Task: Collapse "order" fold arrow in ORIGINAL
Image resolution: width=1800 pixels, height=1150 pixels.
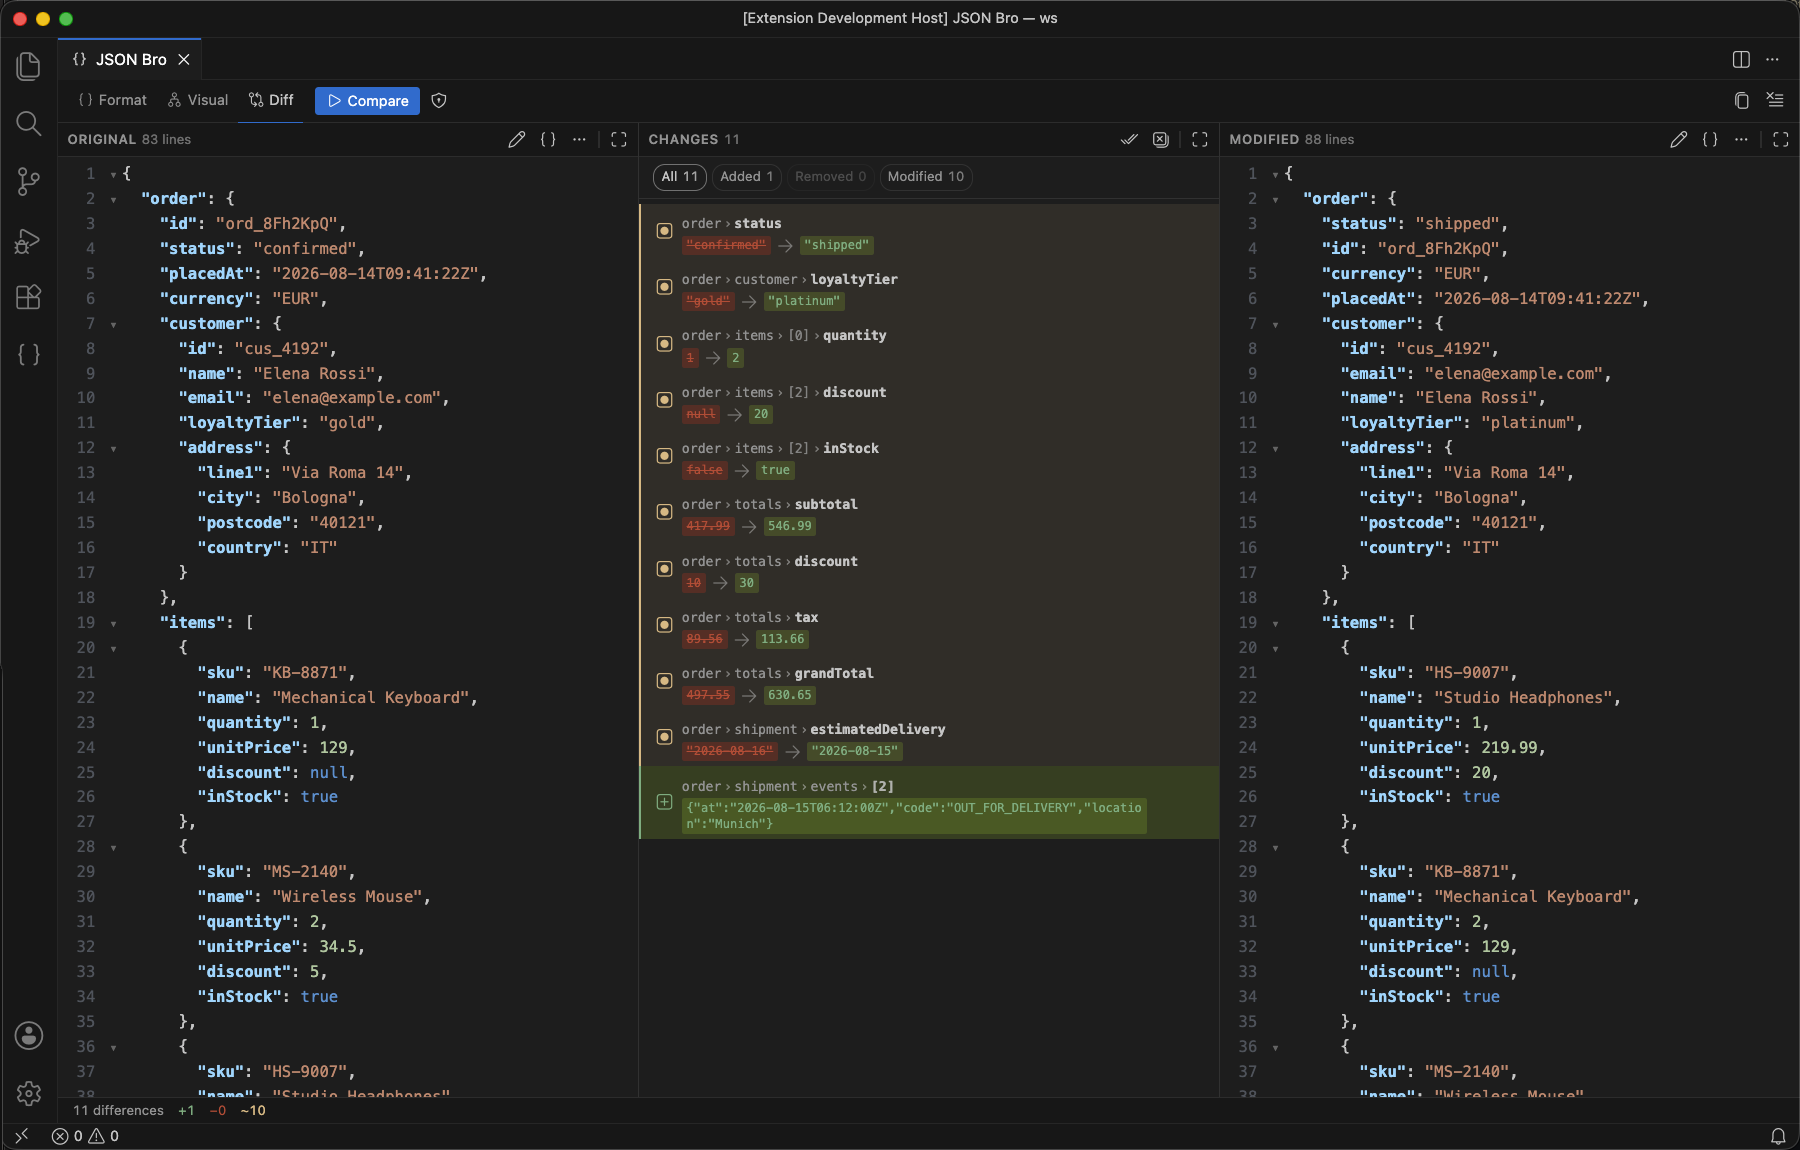Action: (x=113, y=200)
